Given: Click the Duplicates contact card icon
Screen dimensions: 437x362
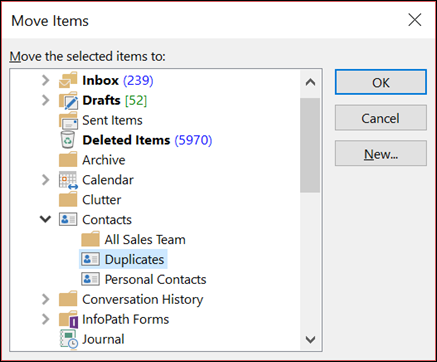Looking at the screenshot, I should pyautogui.click(x=90, y=259).
